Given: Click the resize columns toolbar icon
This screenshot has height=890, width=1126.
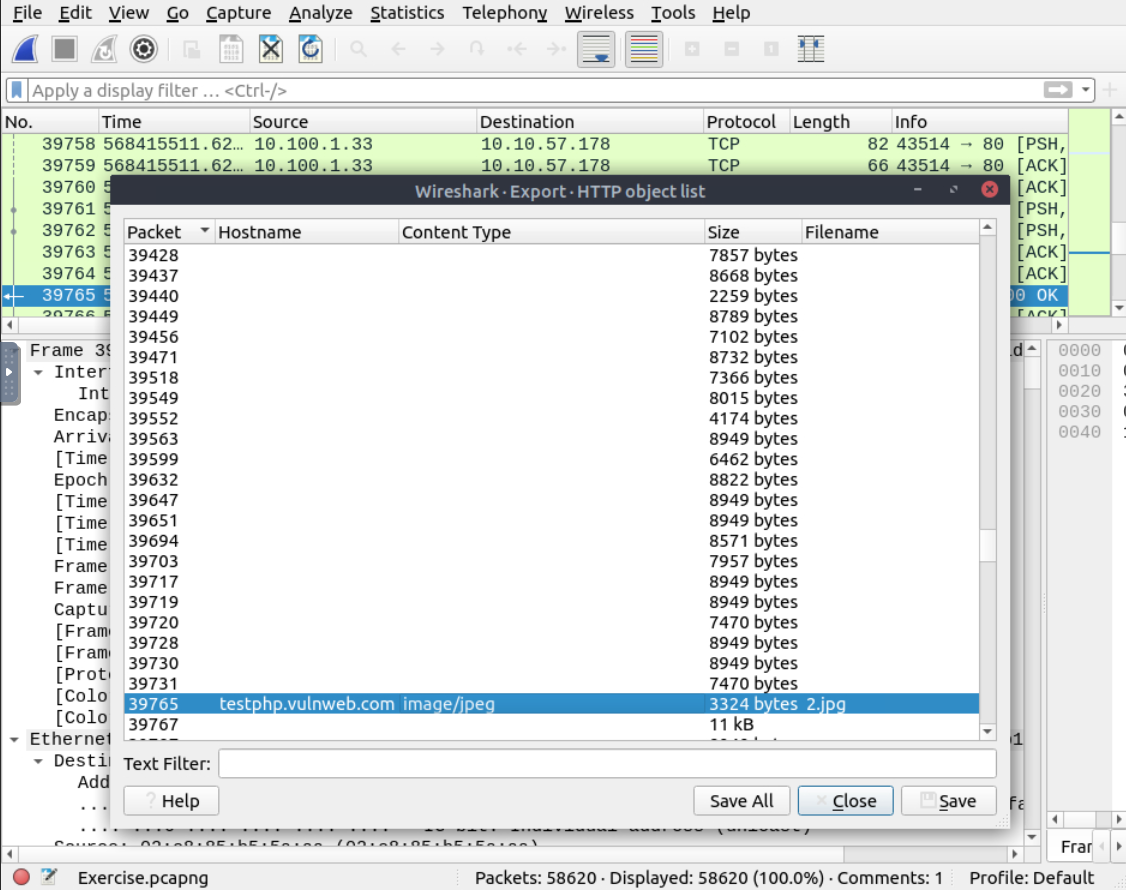Looking at the screenshot, I should [811, 49].
